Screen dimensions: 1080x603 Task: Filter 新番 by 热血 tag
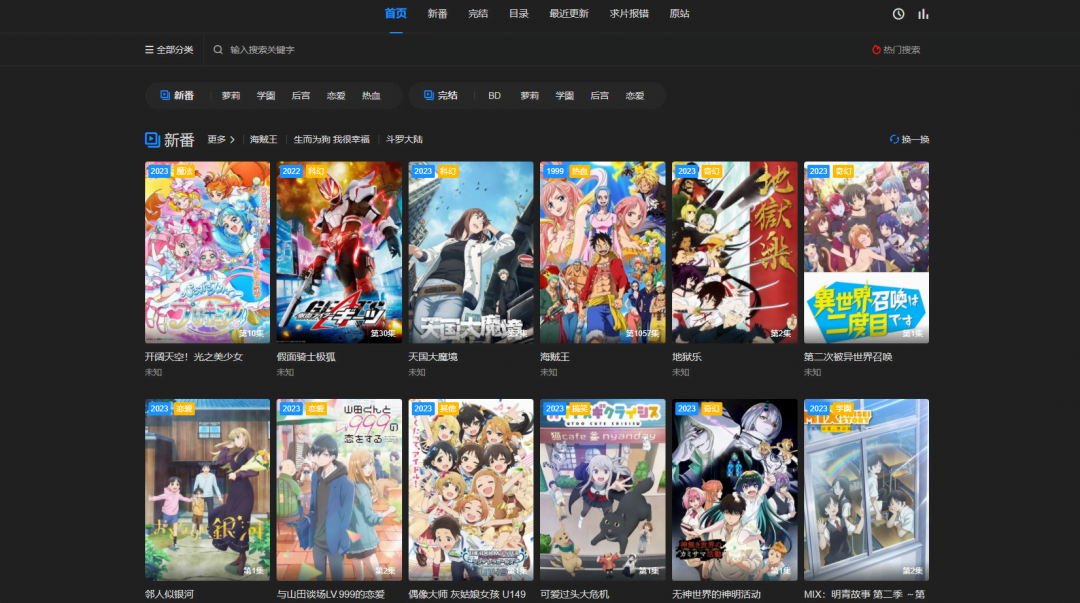[x=371, y=96]
